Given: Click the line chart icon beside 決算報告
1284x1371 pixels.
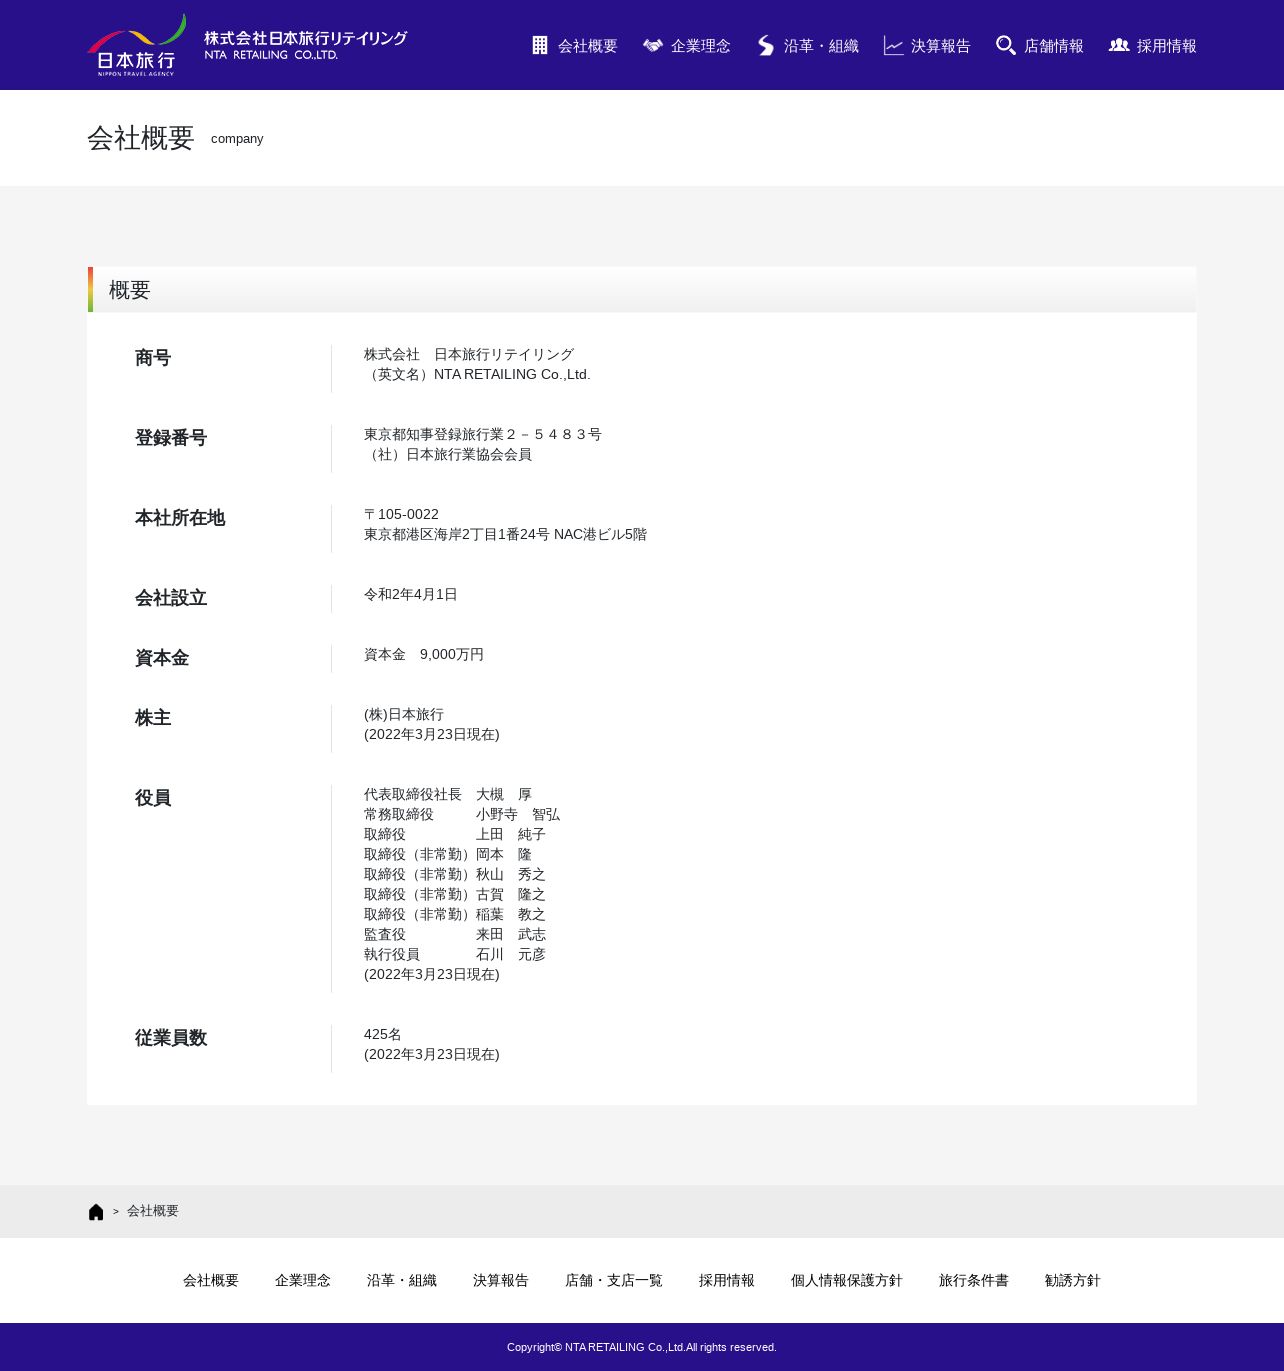Looking at the screenshot, I should tap(894, 46).
